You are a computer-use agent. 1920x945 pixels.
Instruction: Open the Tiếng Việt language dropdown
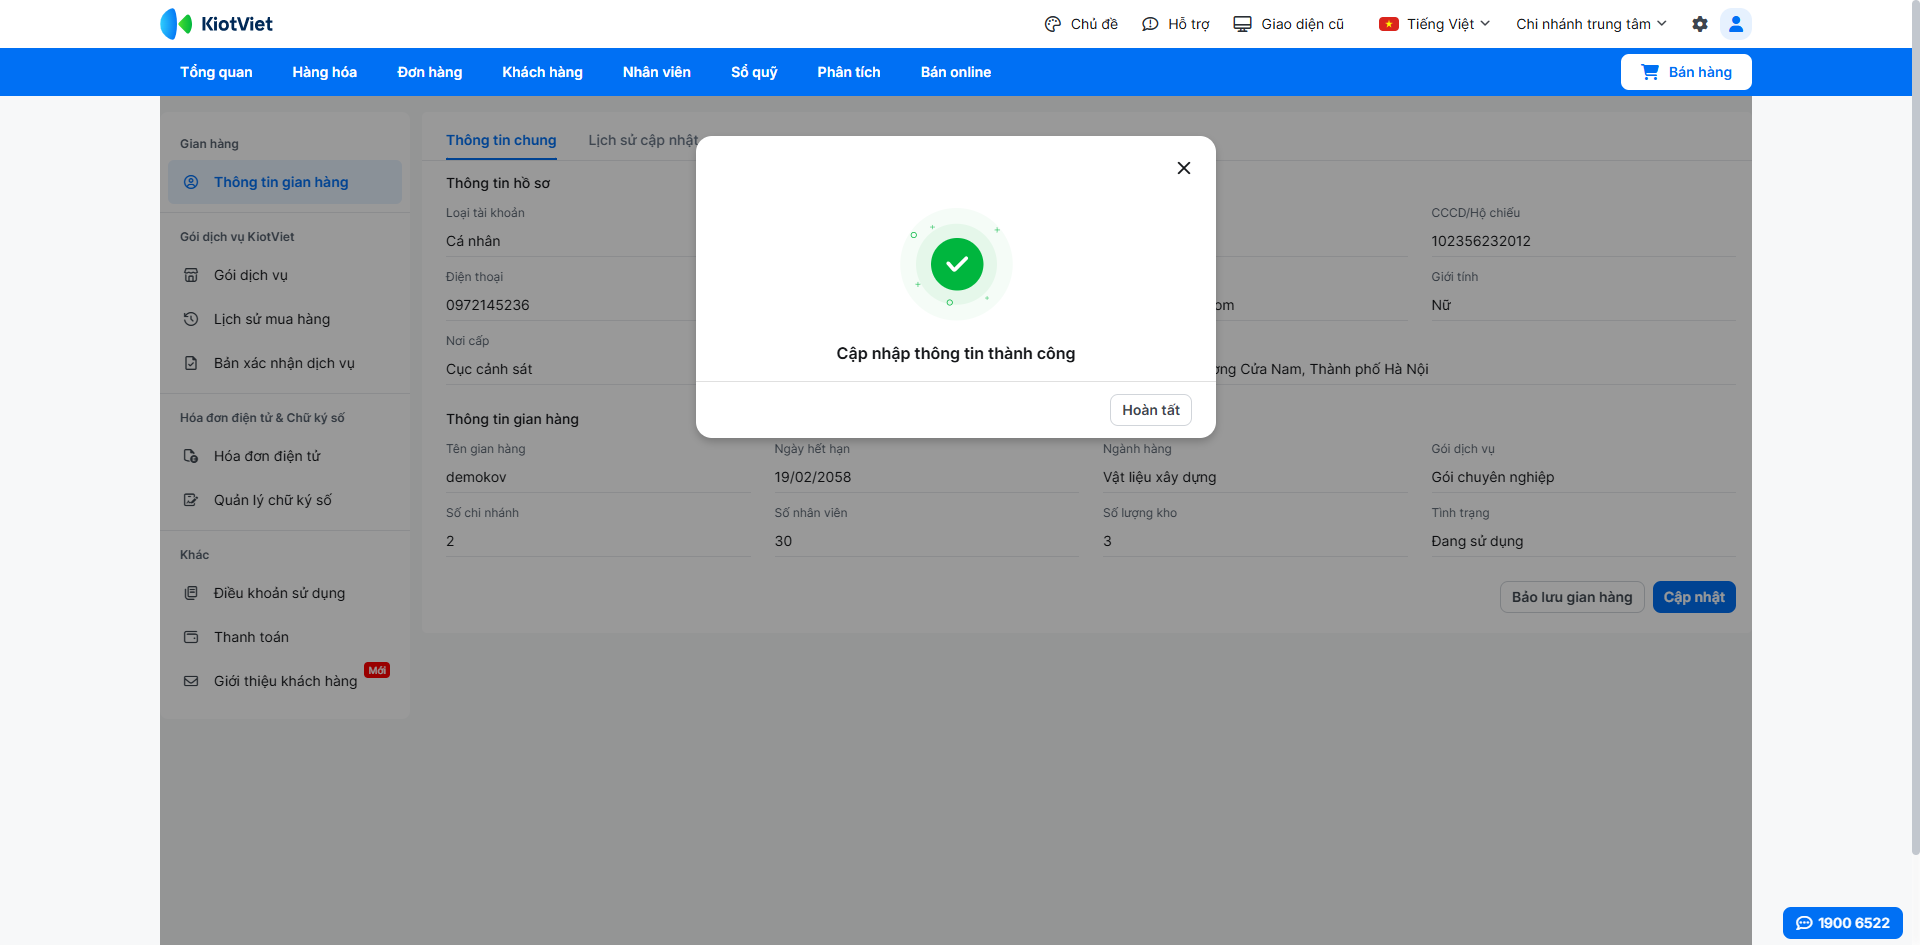click(1434, 24)
